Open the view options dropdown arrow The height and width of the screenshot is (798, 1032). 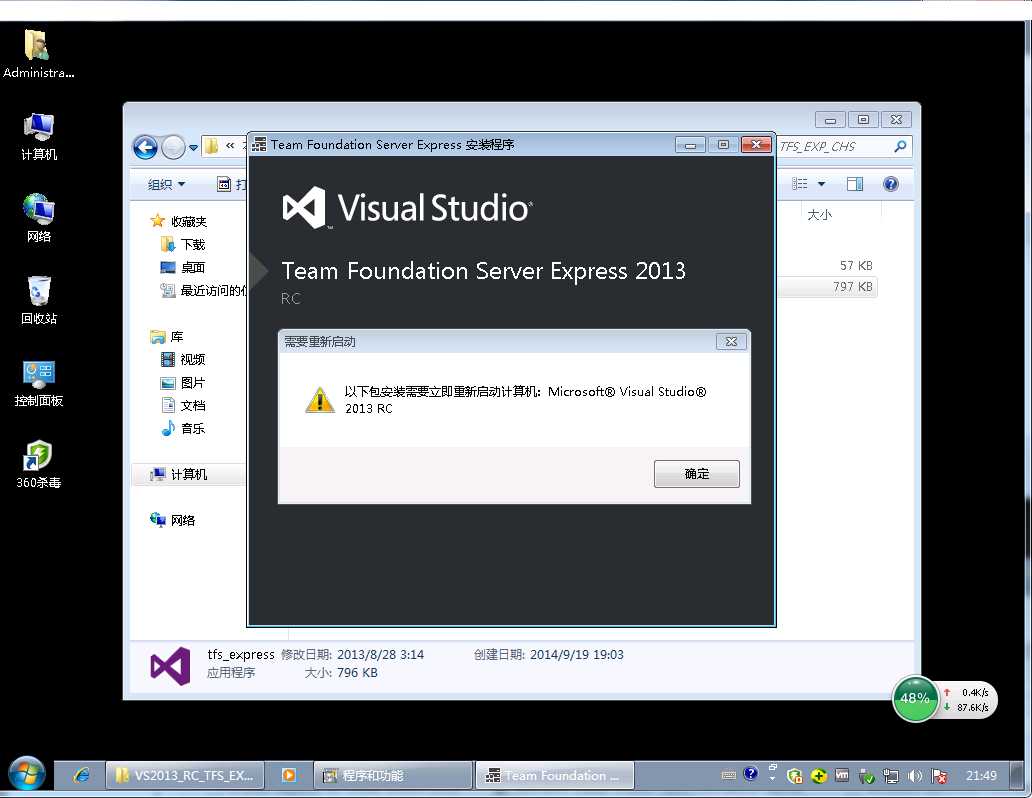[x=821, y=184]
